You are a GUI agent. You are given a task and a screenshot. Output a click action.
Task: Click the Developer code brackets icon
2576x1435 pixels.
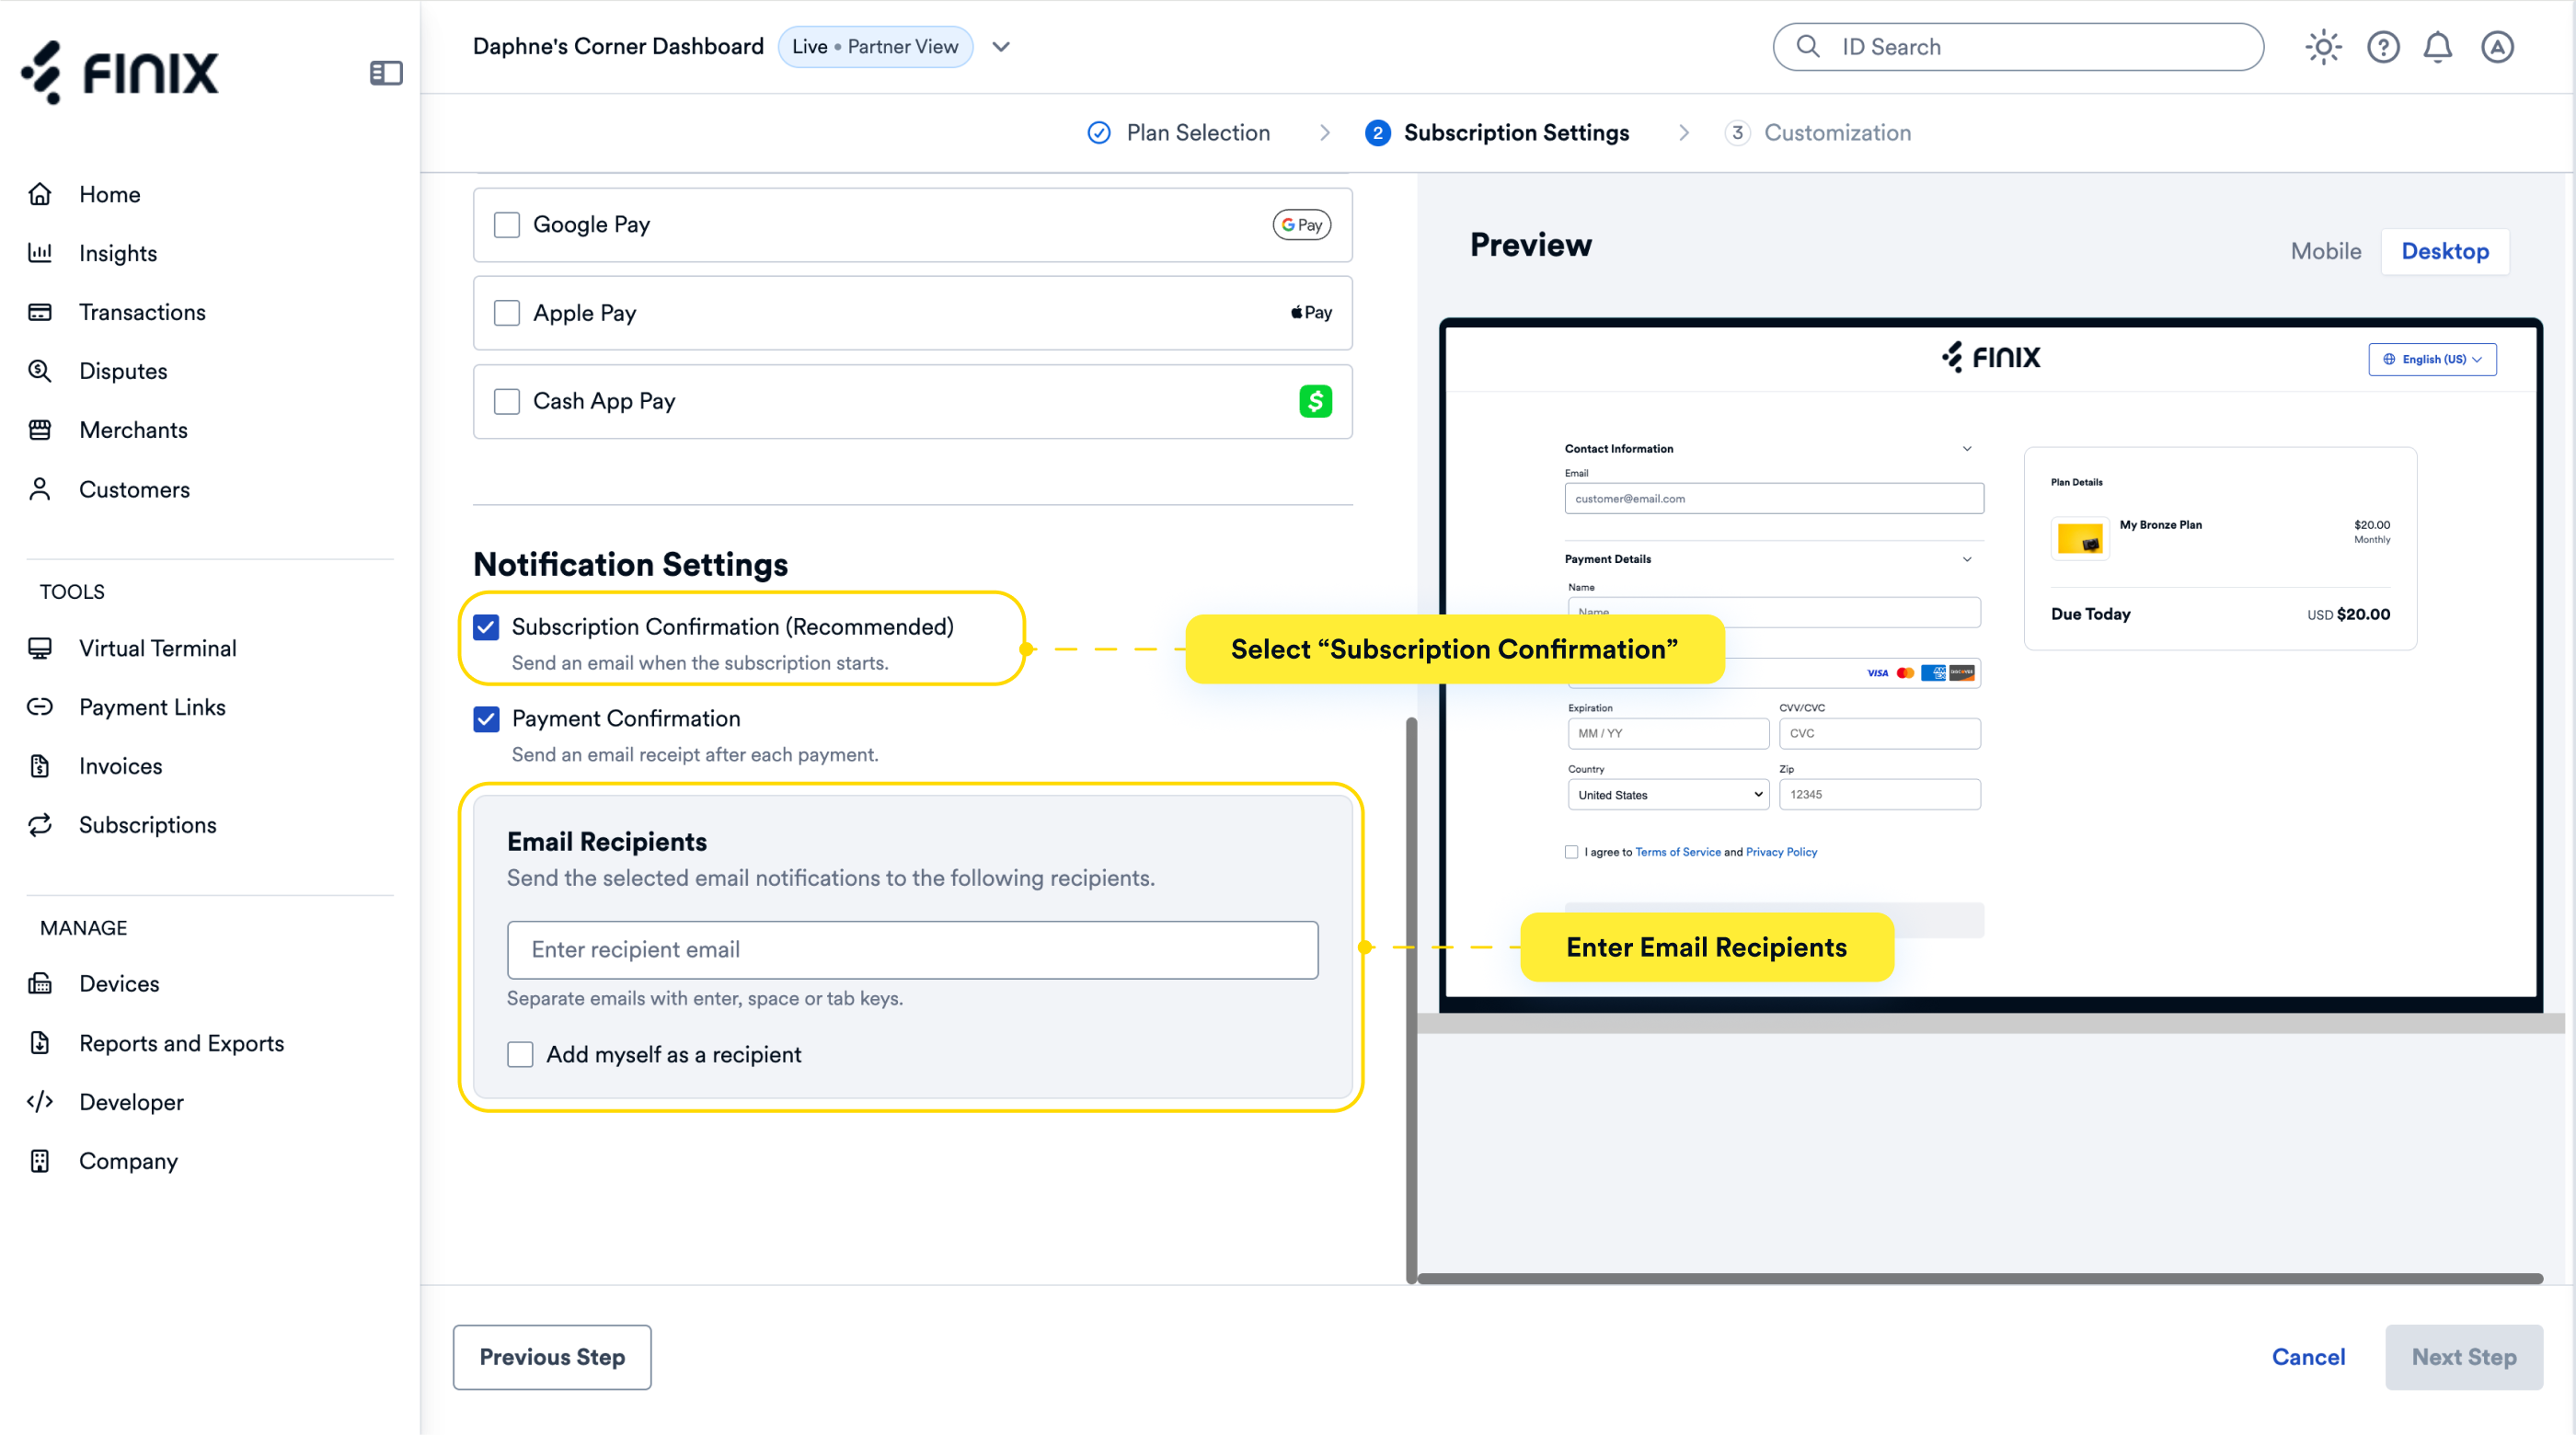click(40, 1102)
